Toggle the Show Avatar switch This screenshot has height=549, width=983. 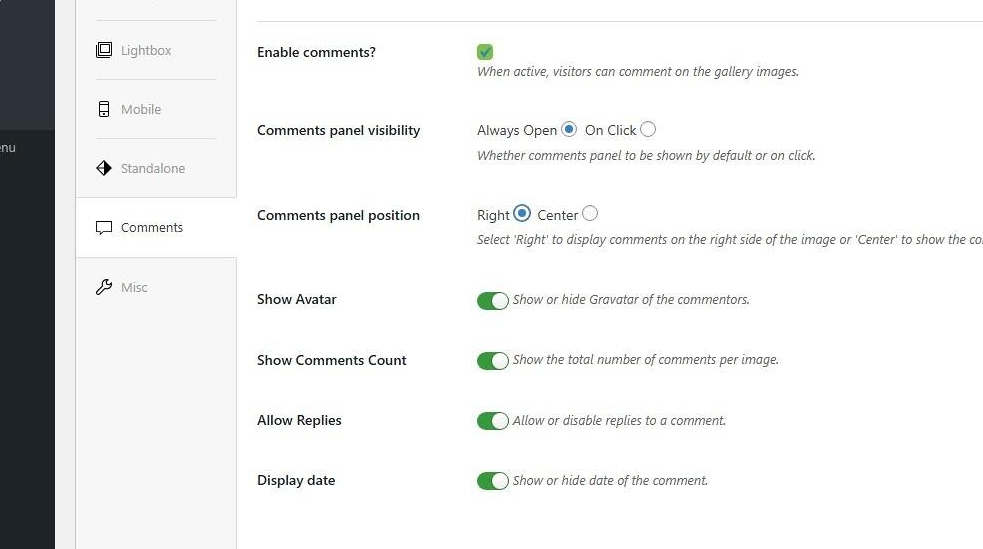(x=493, y=301)
